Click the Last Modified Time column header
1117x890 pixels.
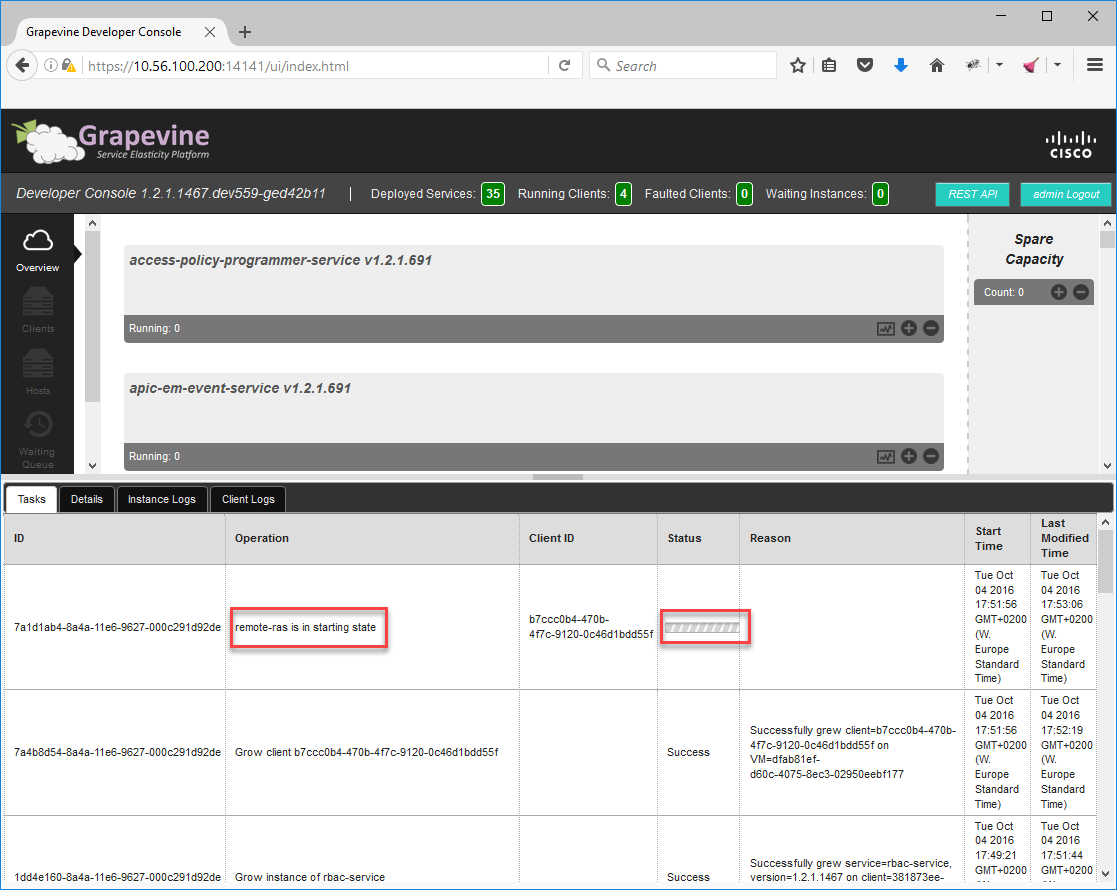1065,538
